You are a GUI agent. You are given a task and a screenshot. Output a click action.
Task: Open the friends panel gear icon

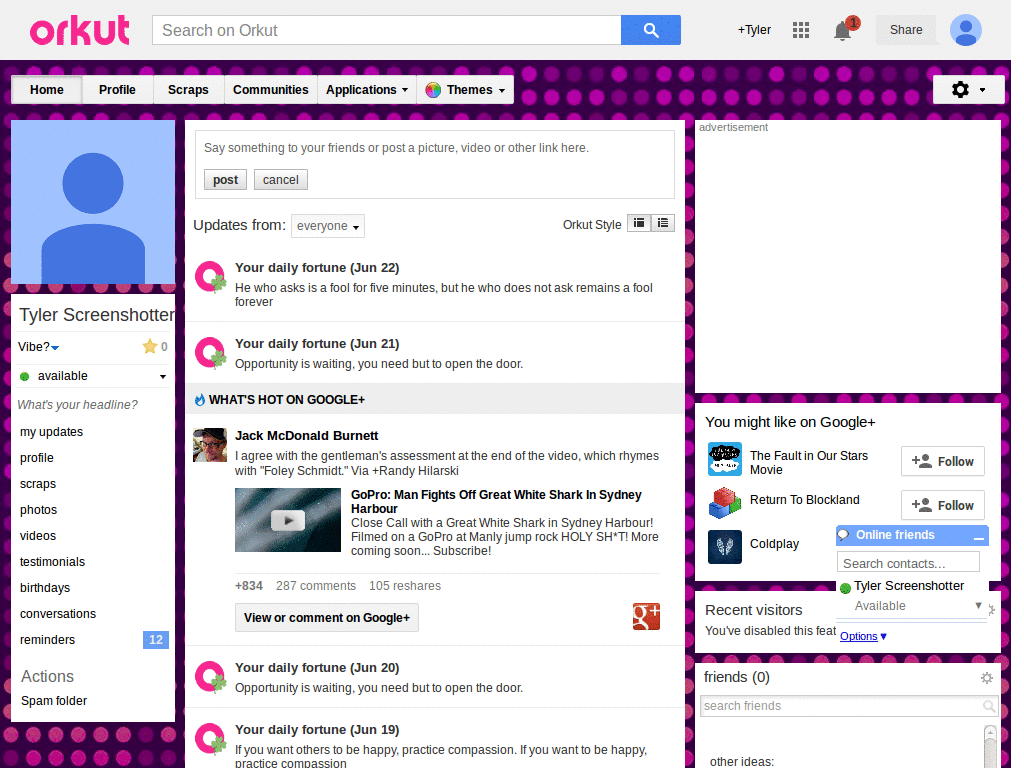click(x=987, y=678)
